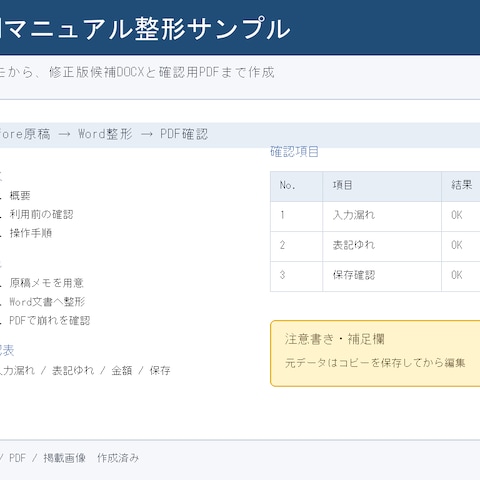Click the PDF footer text
This screenshot has width=480, height=480.
coord(17,458)
